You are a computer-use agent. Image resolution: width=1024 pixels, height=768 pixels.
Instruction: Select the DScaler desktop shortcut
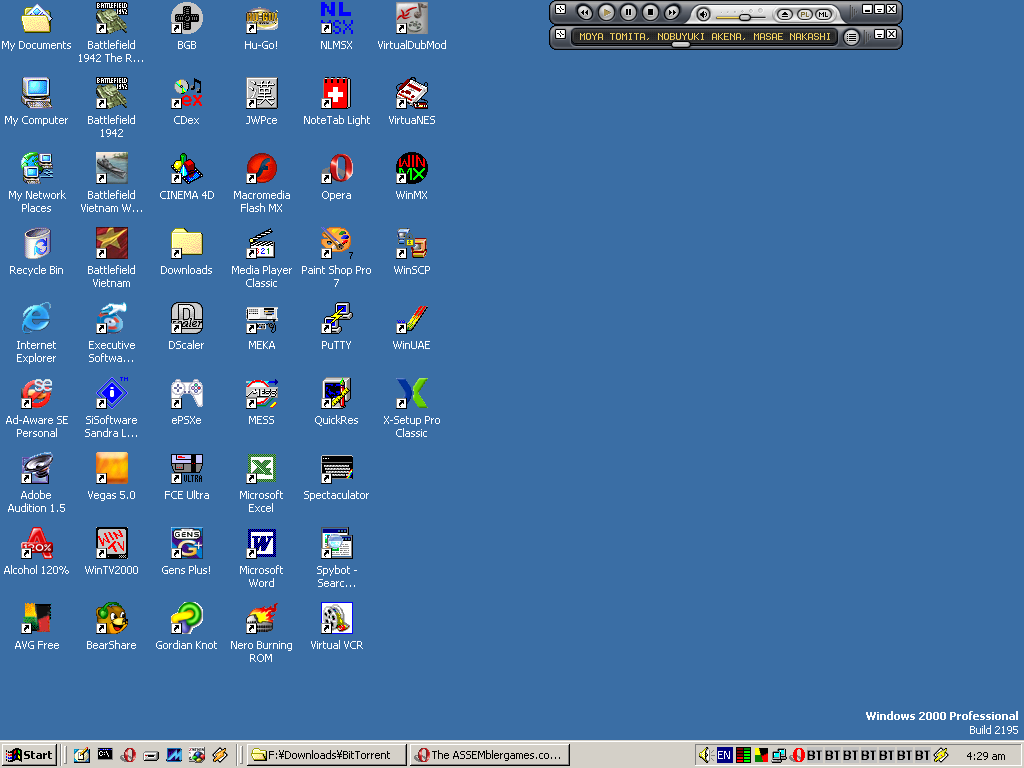click(x=186, y=327)
